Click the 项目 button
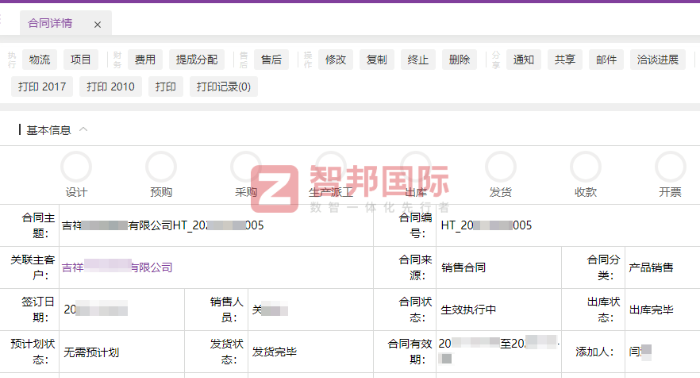Screen dimensions: 700x378 point(81,60)
